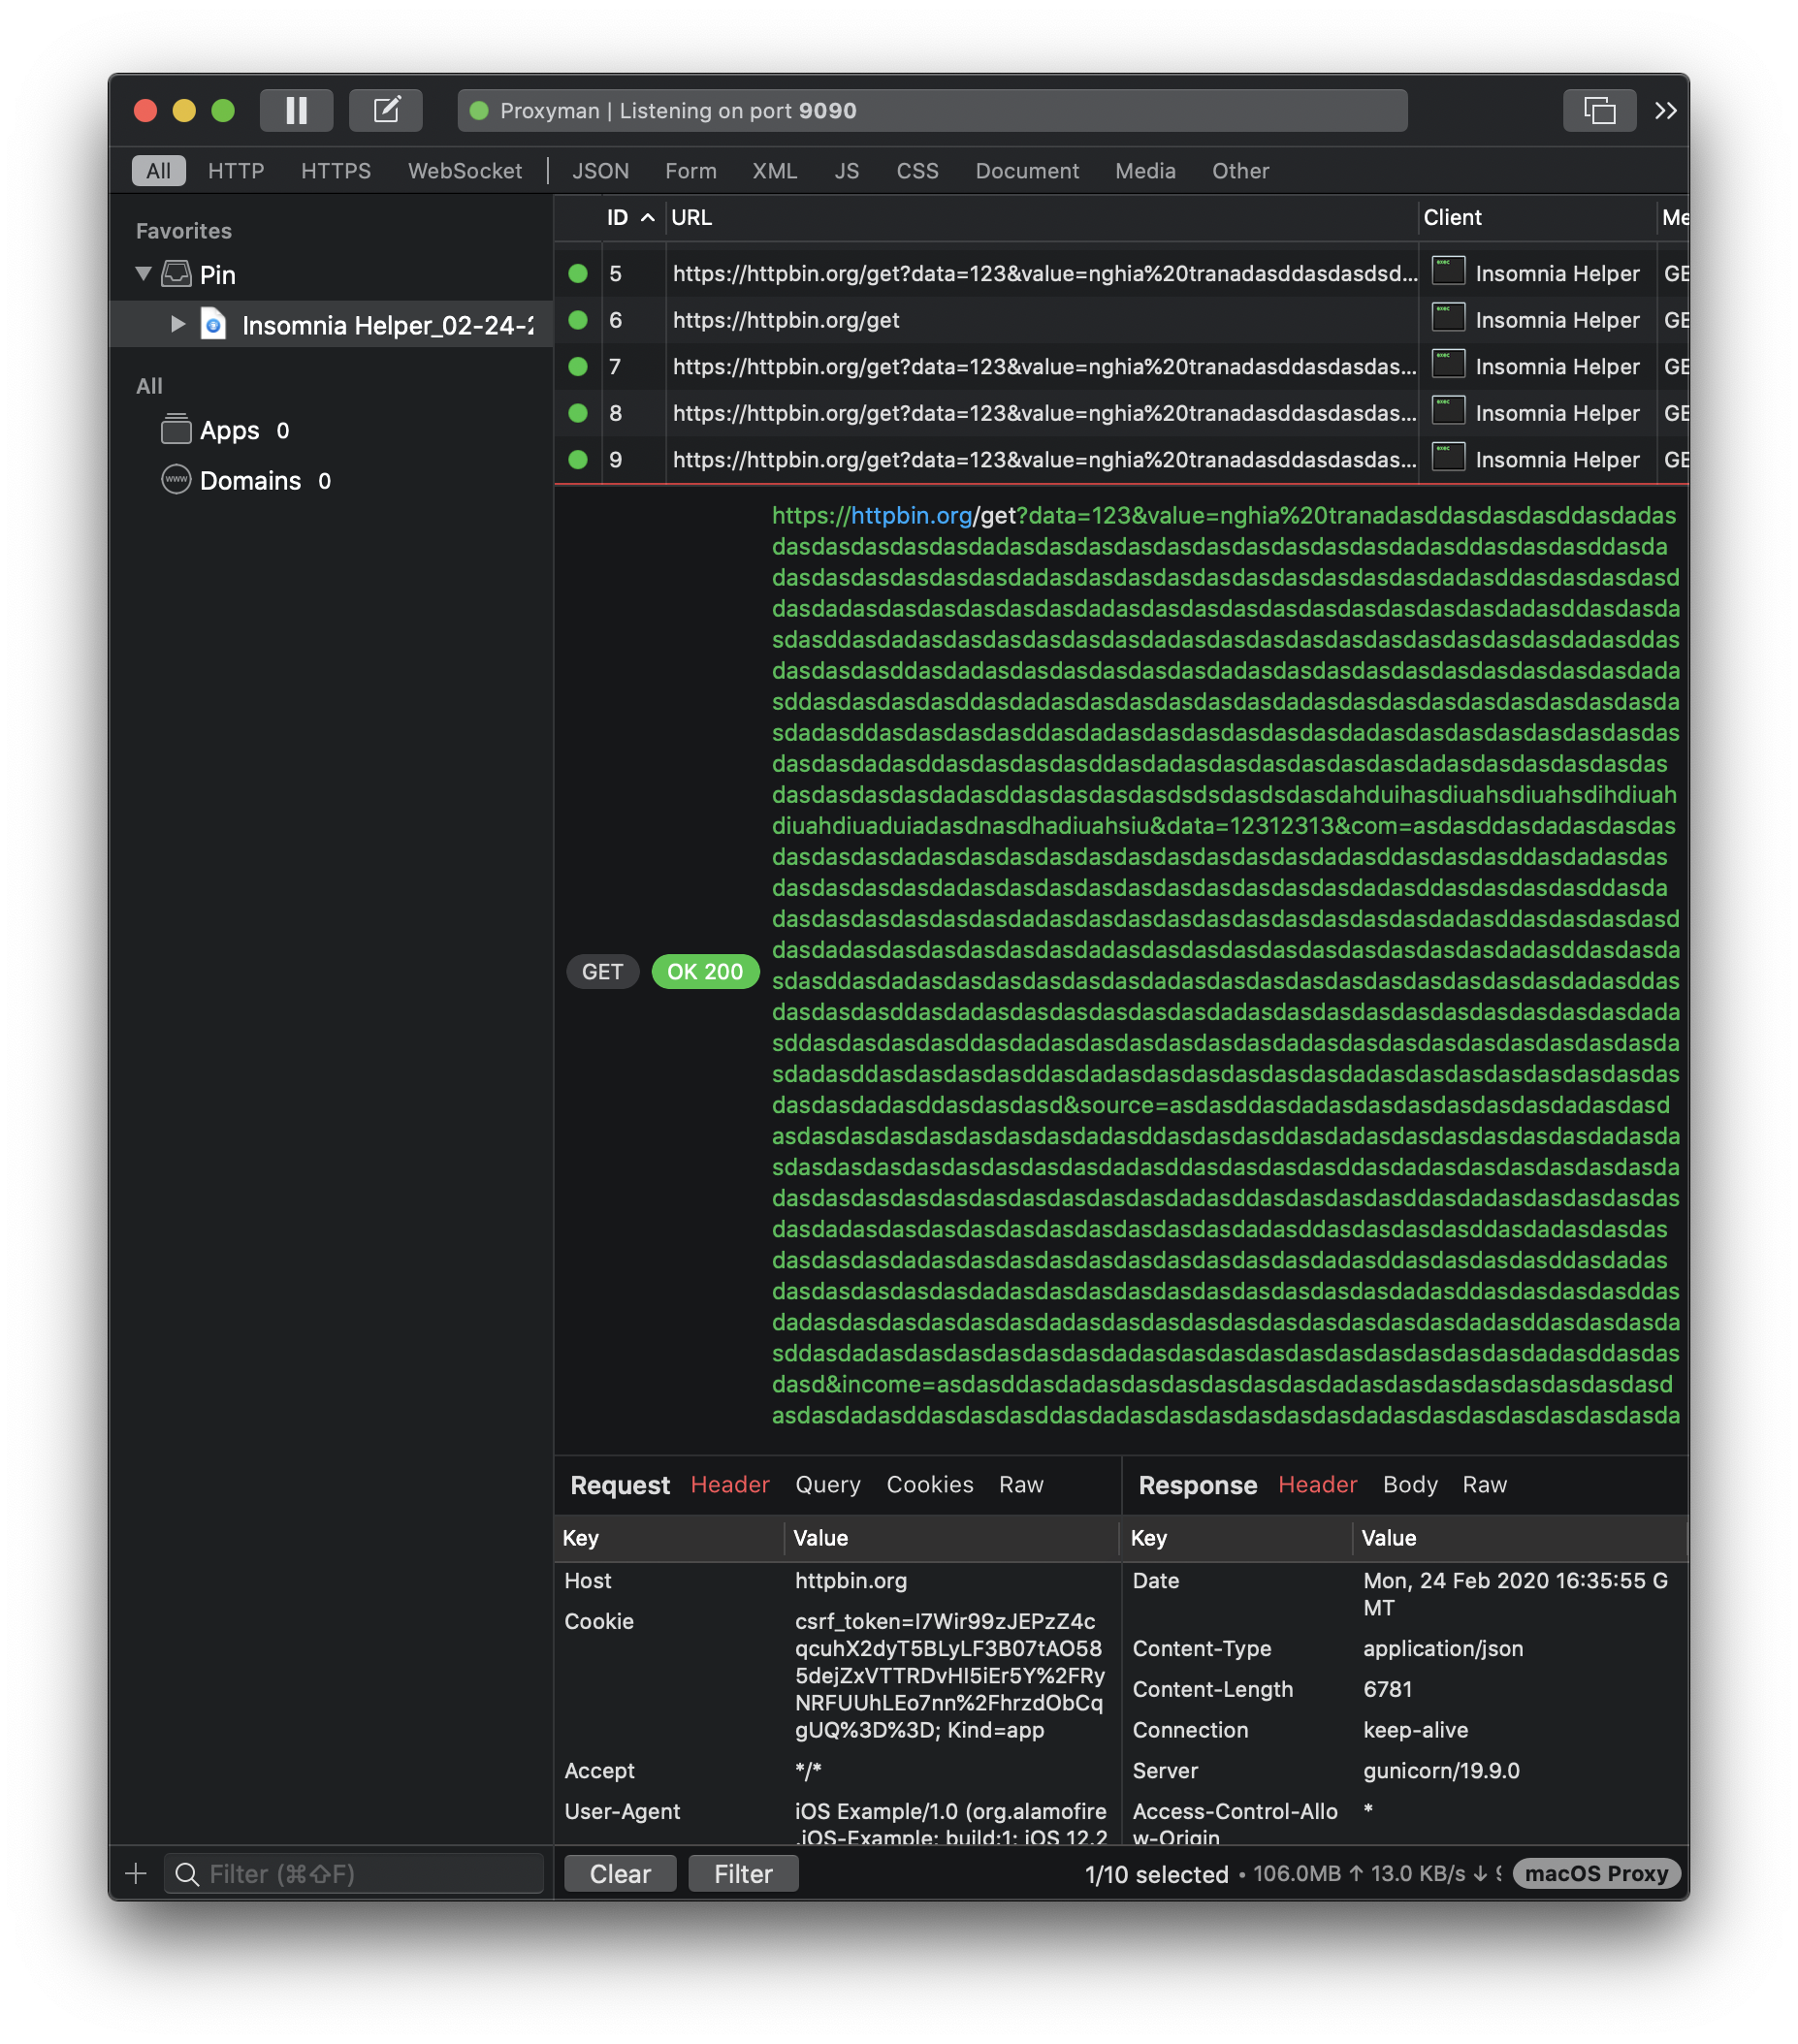
Task: Click the Apps icon in the sidebar
Action: 176,429
